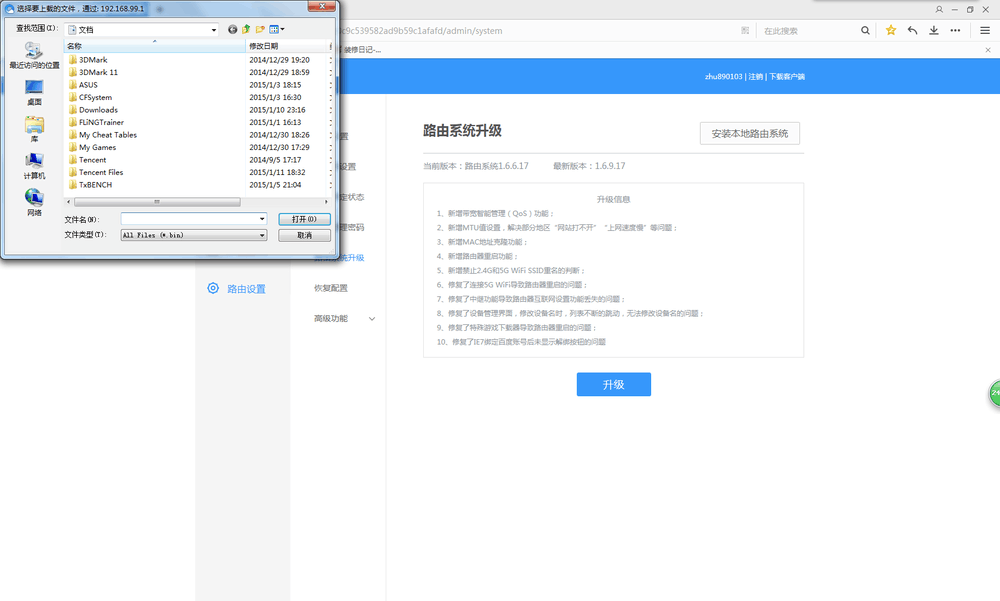Open Recent Places (最近访问的位置) in sidebar
The width and height of the screenshot is (1000, 601).
point(34,55)
